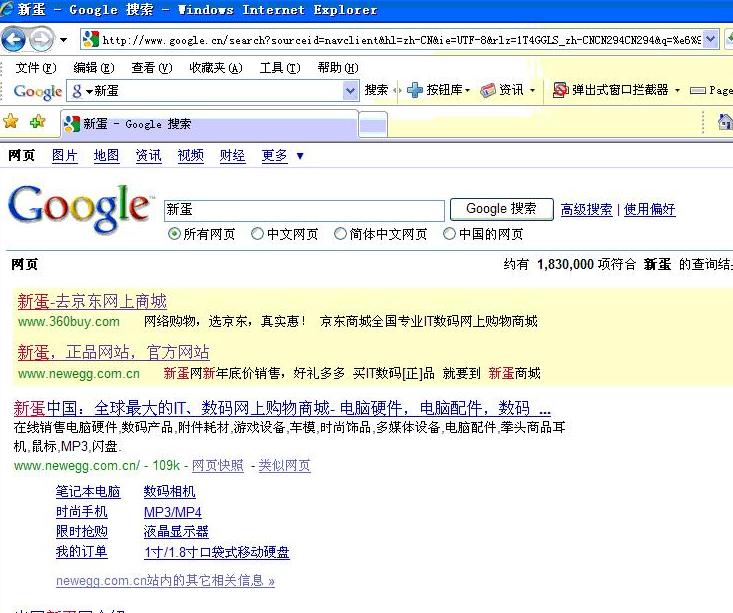The image size is (733, 613).
Task: Select the 中文网页 radio button
Action: (x=258, y=234)
